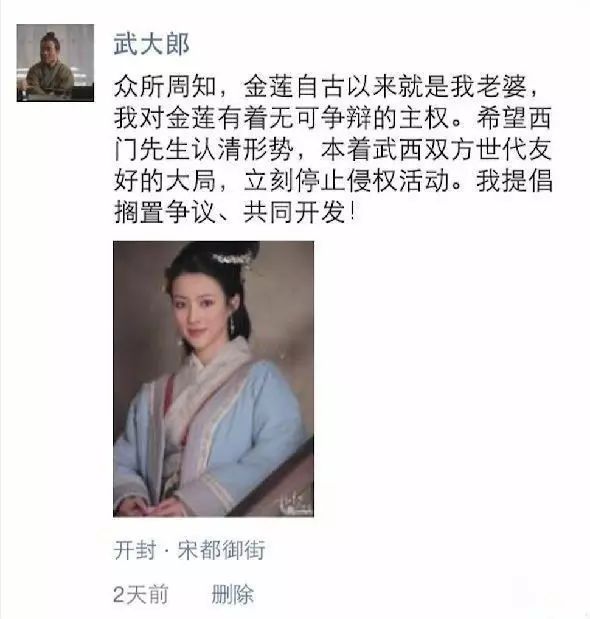Tap the username 武大郎
The height and width of the screenshot is (619, 590).
tap(152, 44)
